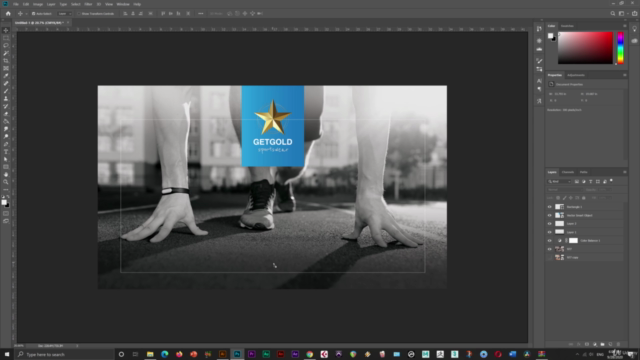Select the Clone Stamp tool
Viewport: 640px width, 360px height.
click(6, 98)
